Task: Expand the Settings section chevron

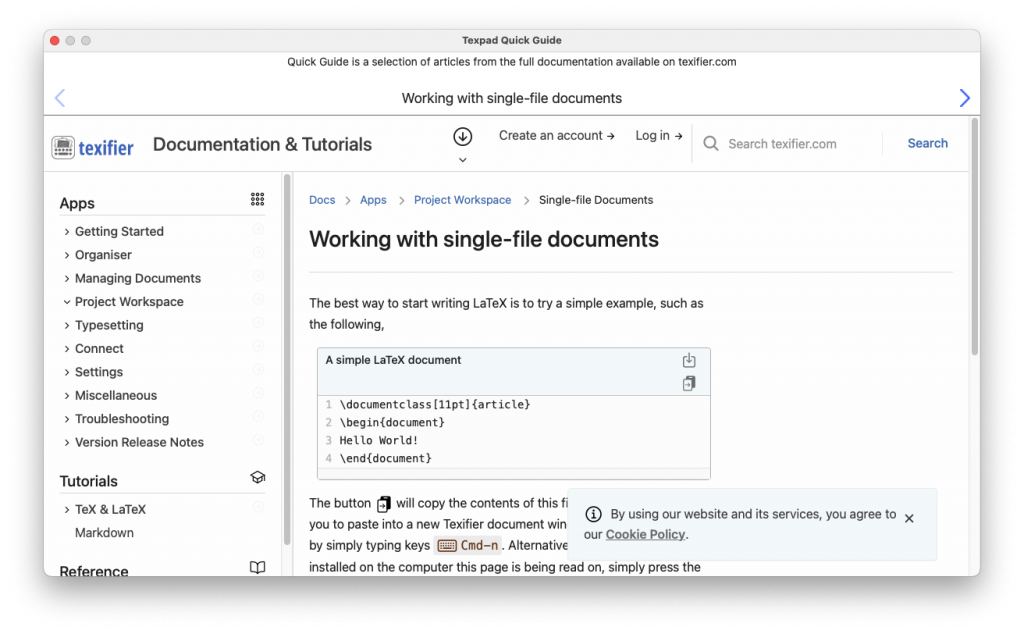Action: [67, 372]
